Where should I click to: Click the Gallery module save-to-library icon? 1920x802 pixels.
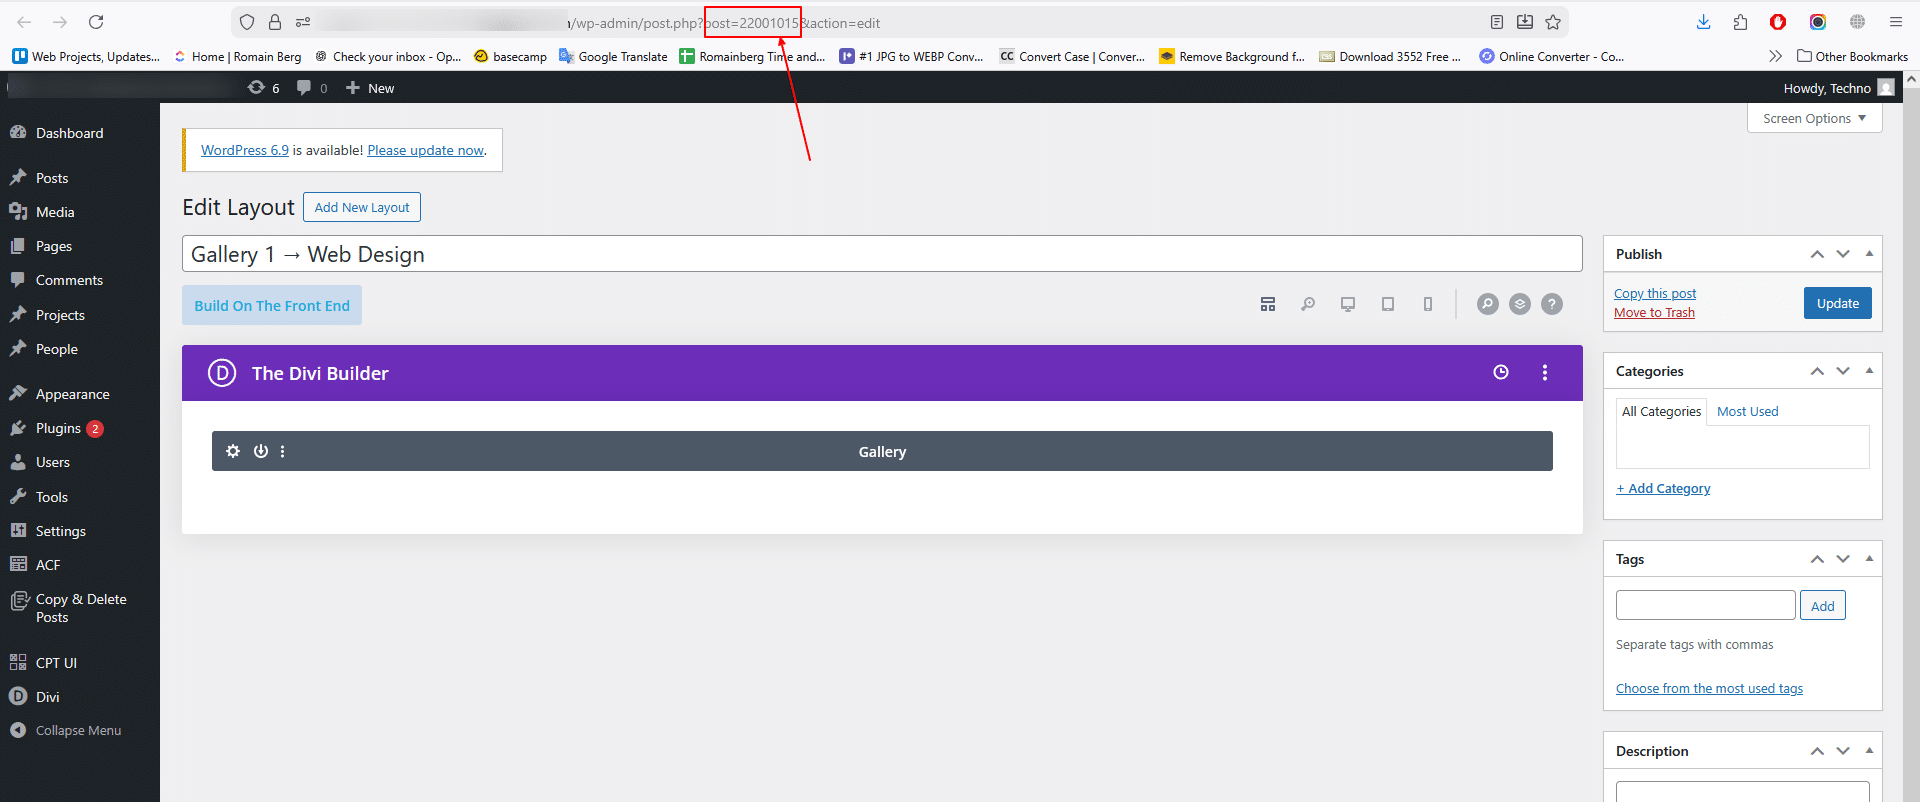click(261, 451)
